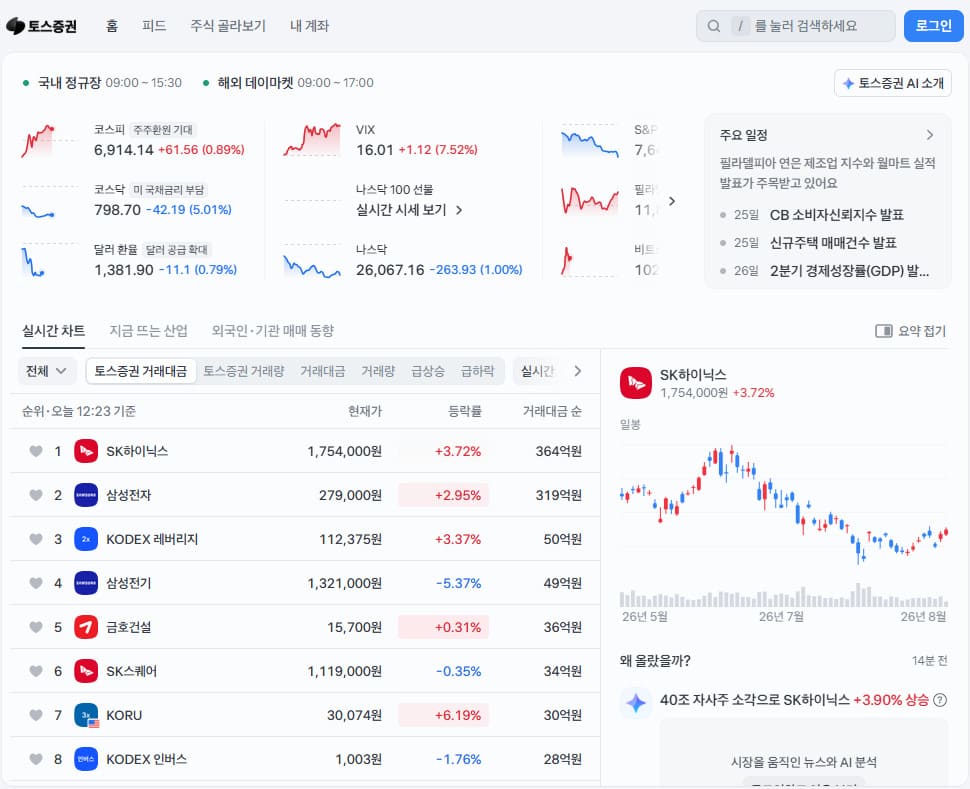
Task: Favorite KODEX 레버리지 with the heart
Action: (x=36, y=539)
